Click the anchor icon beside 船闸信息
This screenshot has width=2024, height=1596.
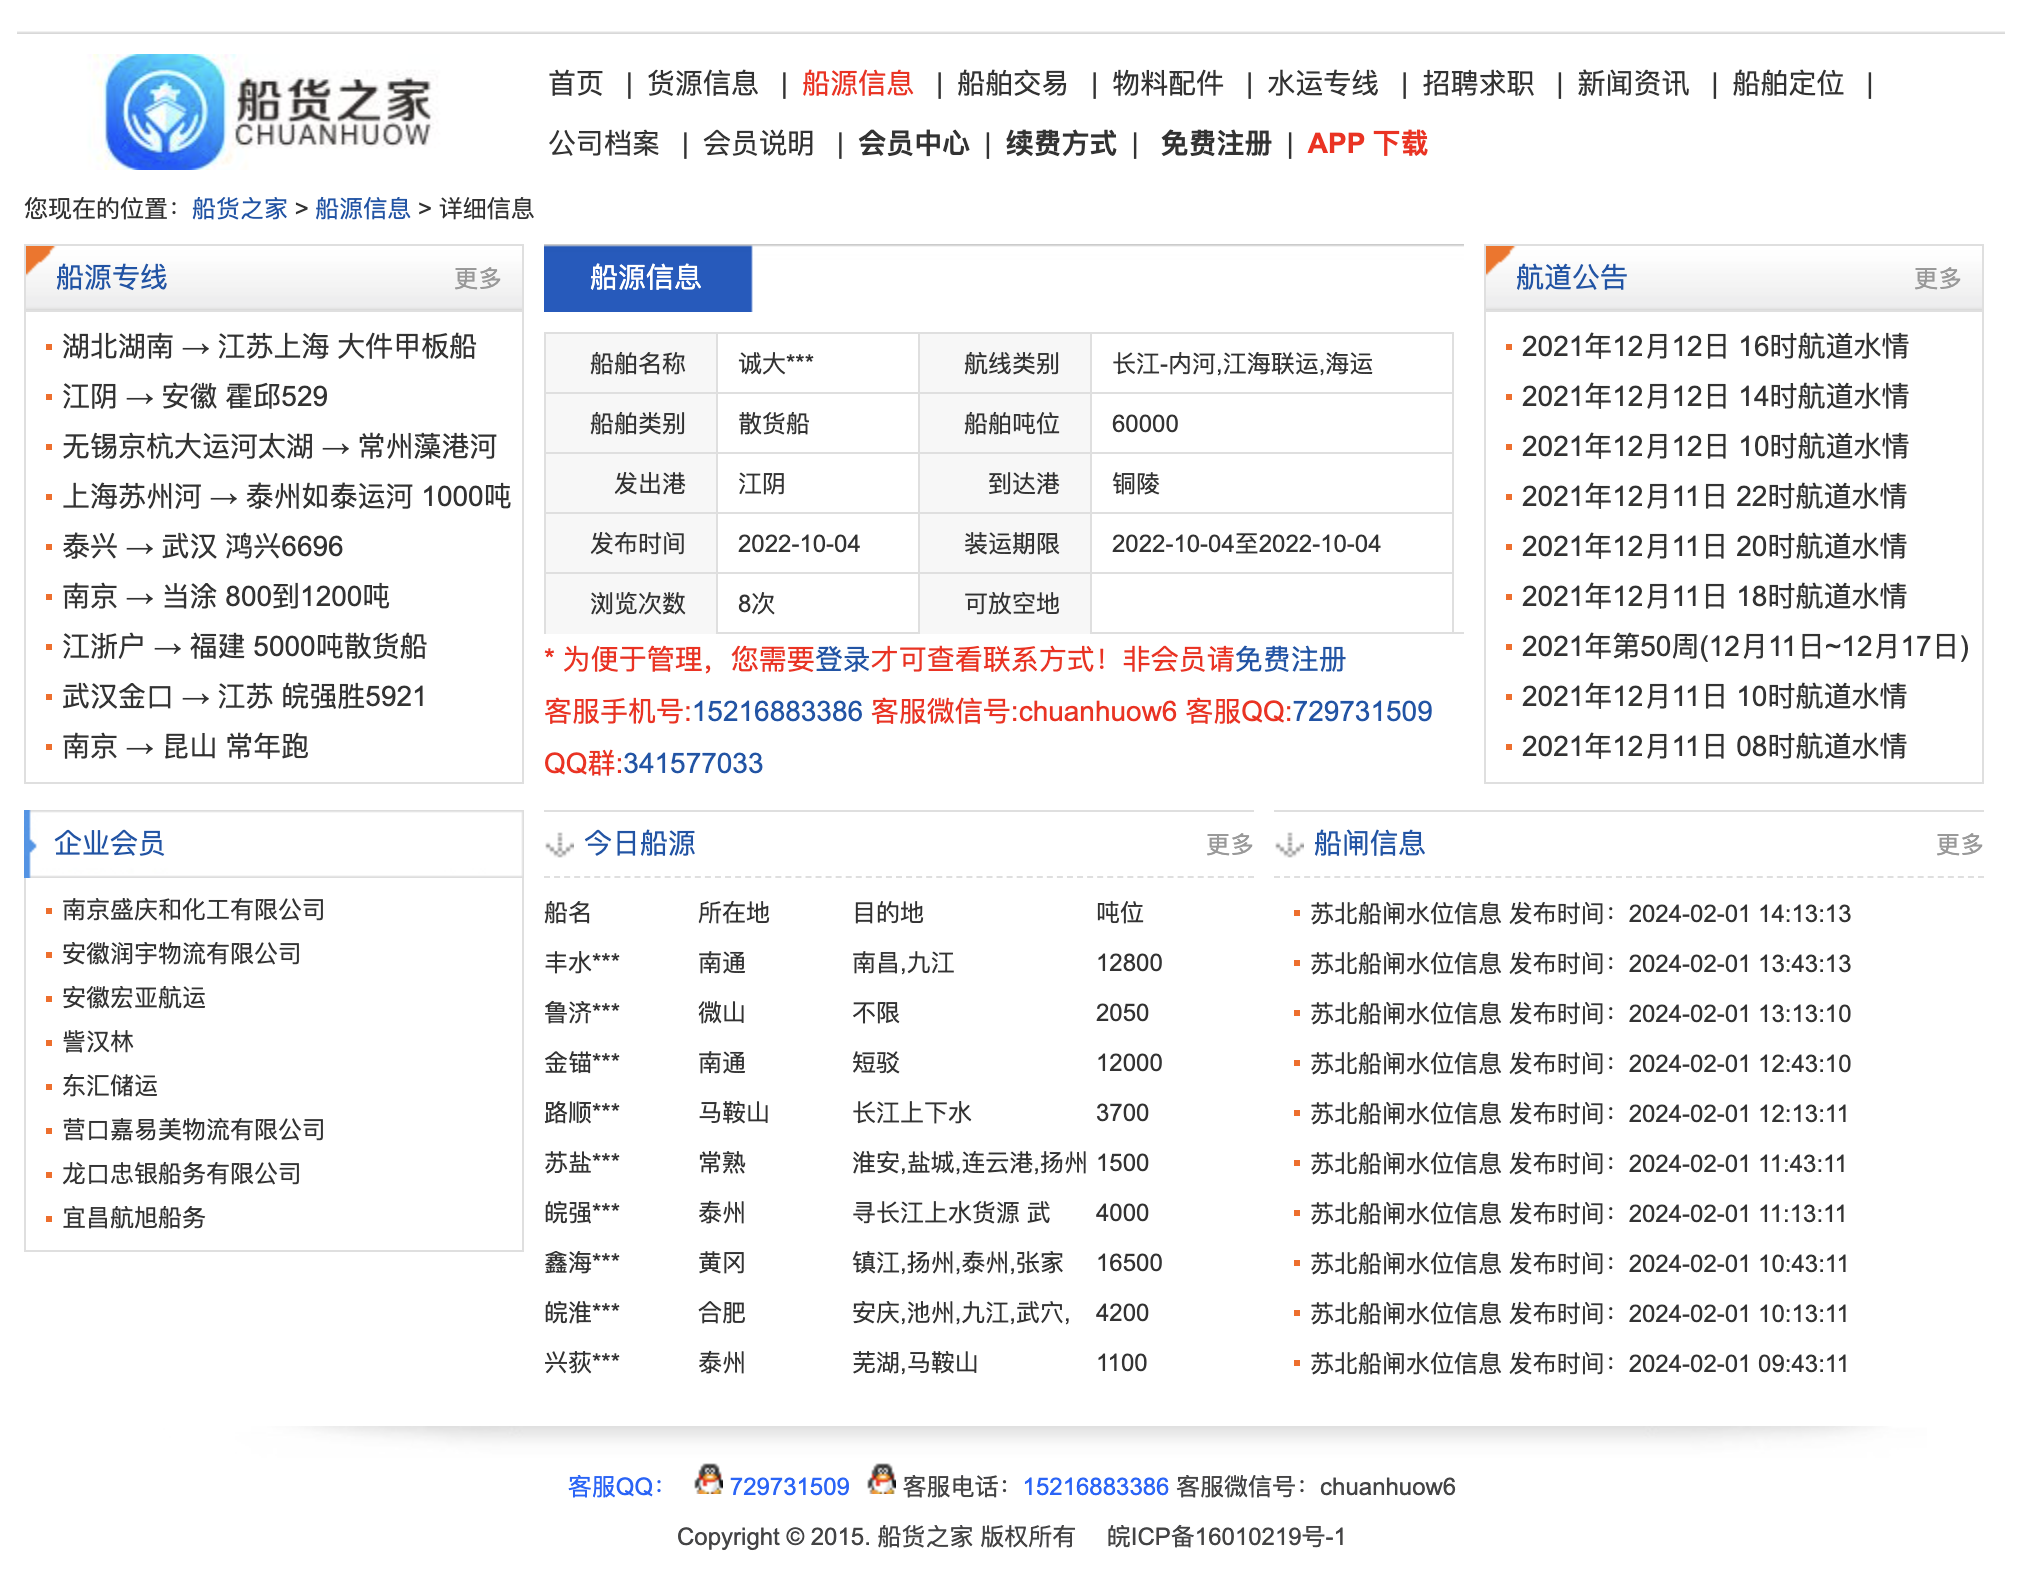tap(1289, 845)
